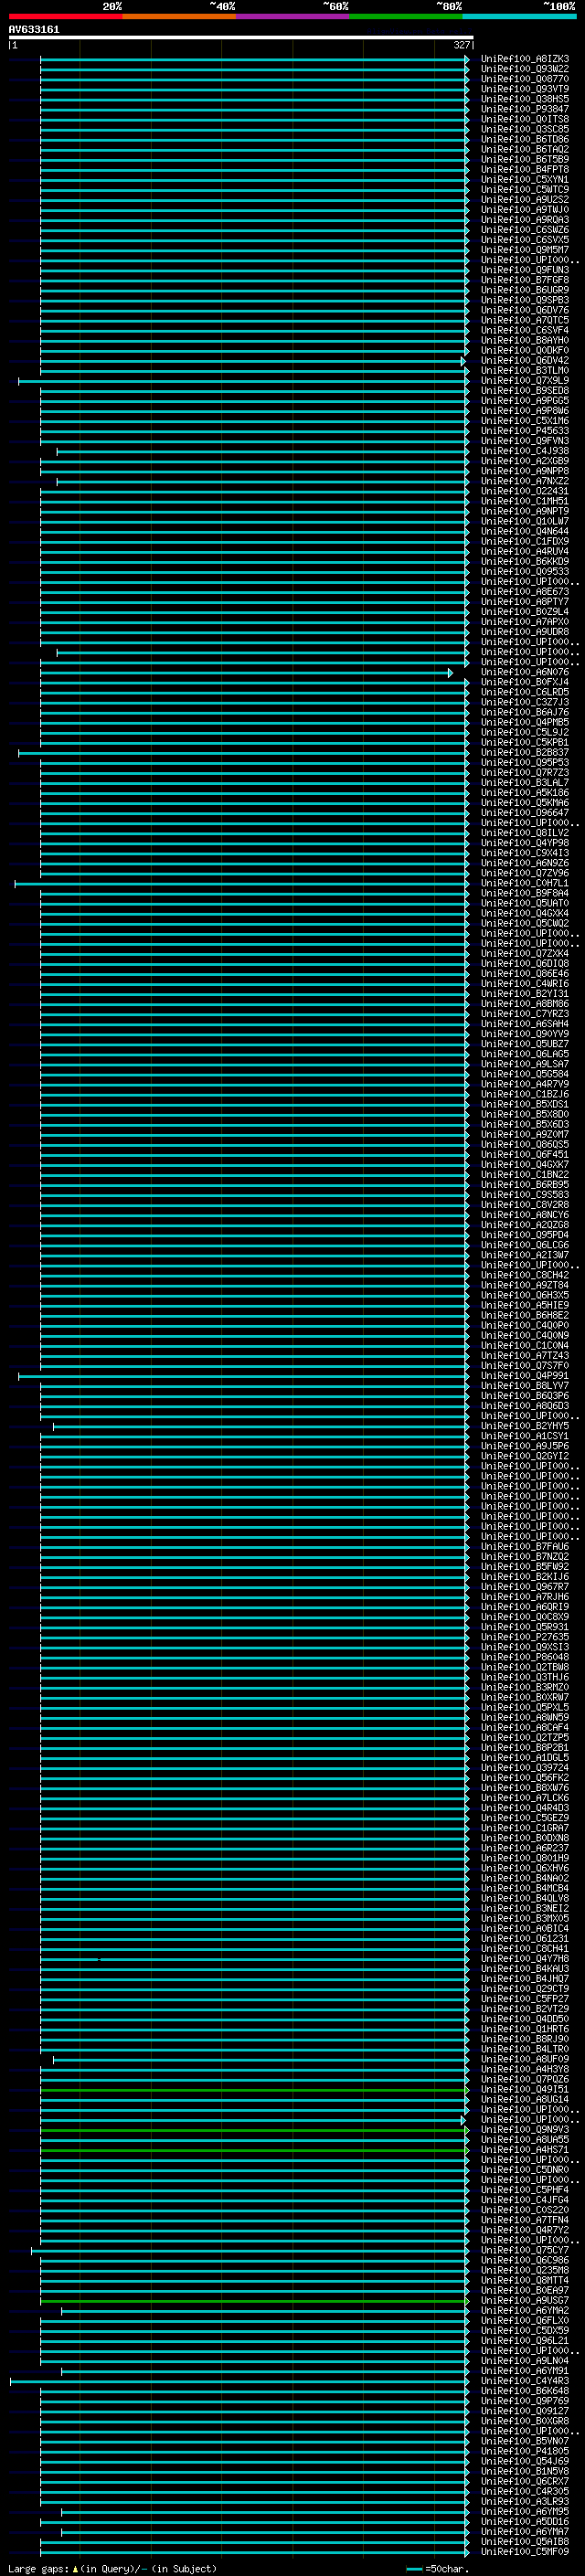Viewport: 585px width, 2576px height.
Task: Click green alignment bar for UniRef100_Q49I51
Action: [254, 2090]
